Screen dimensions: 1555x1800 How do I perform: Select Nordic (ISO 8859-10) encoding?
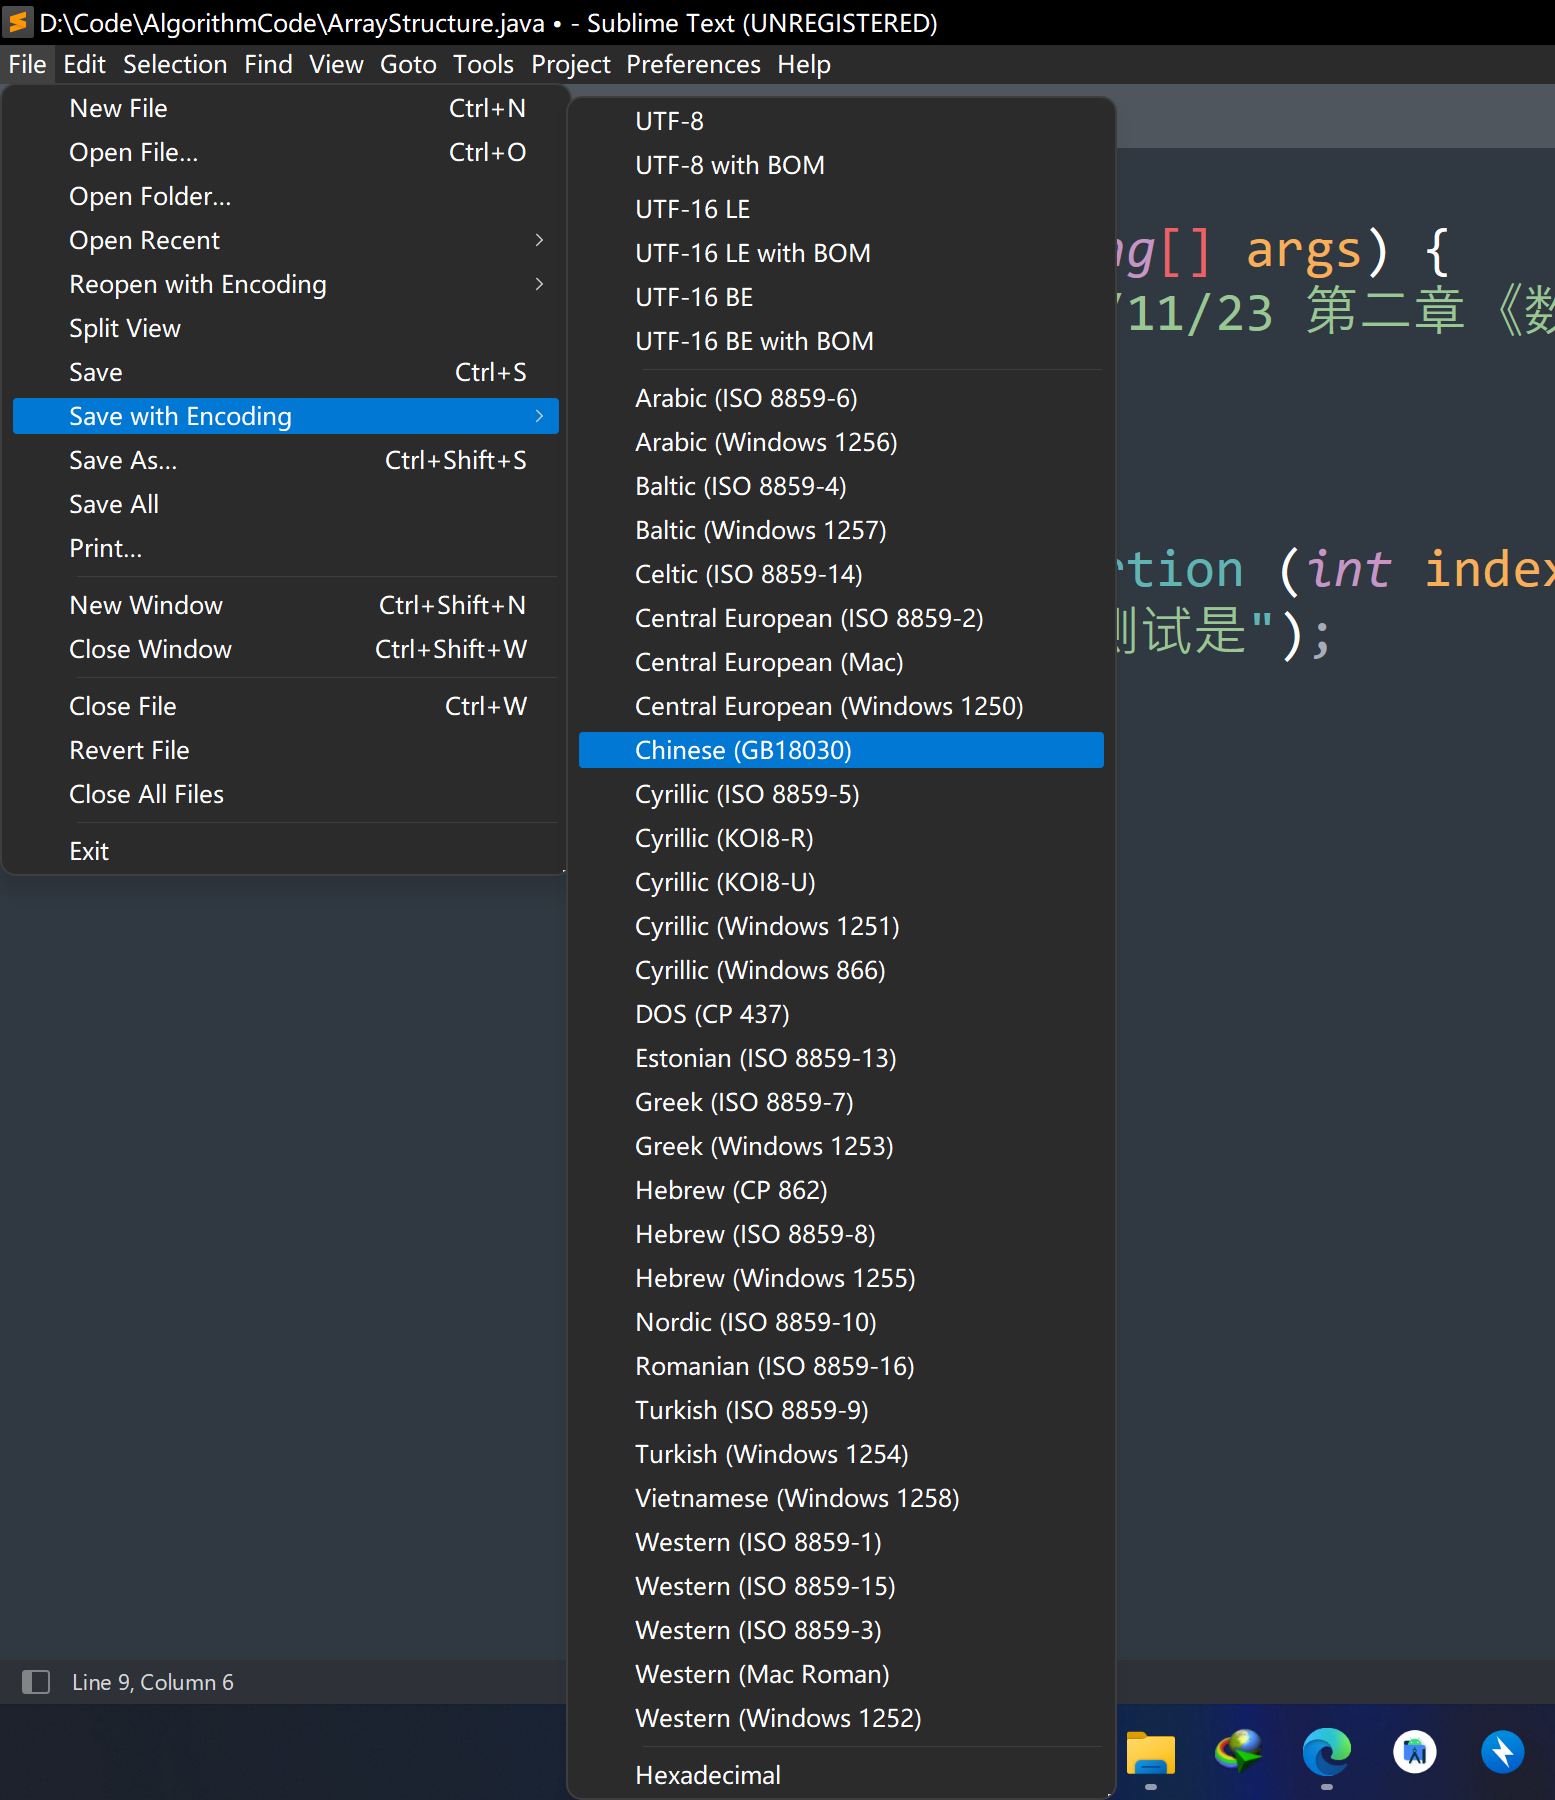pyautogui.click(x=841, y=1322)
